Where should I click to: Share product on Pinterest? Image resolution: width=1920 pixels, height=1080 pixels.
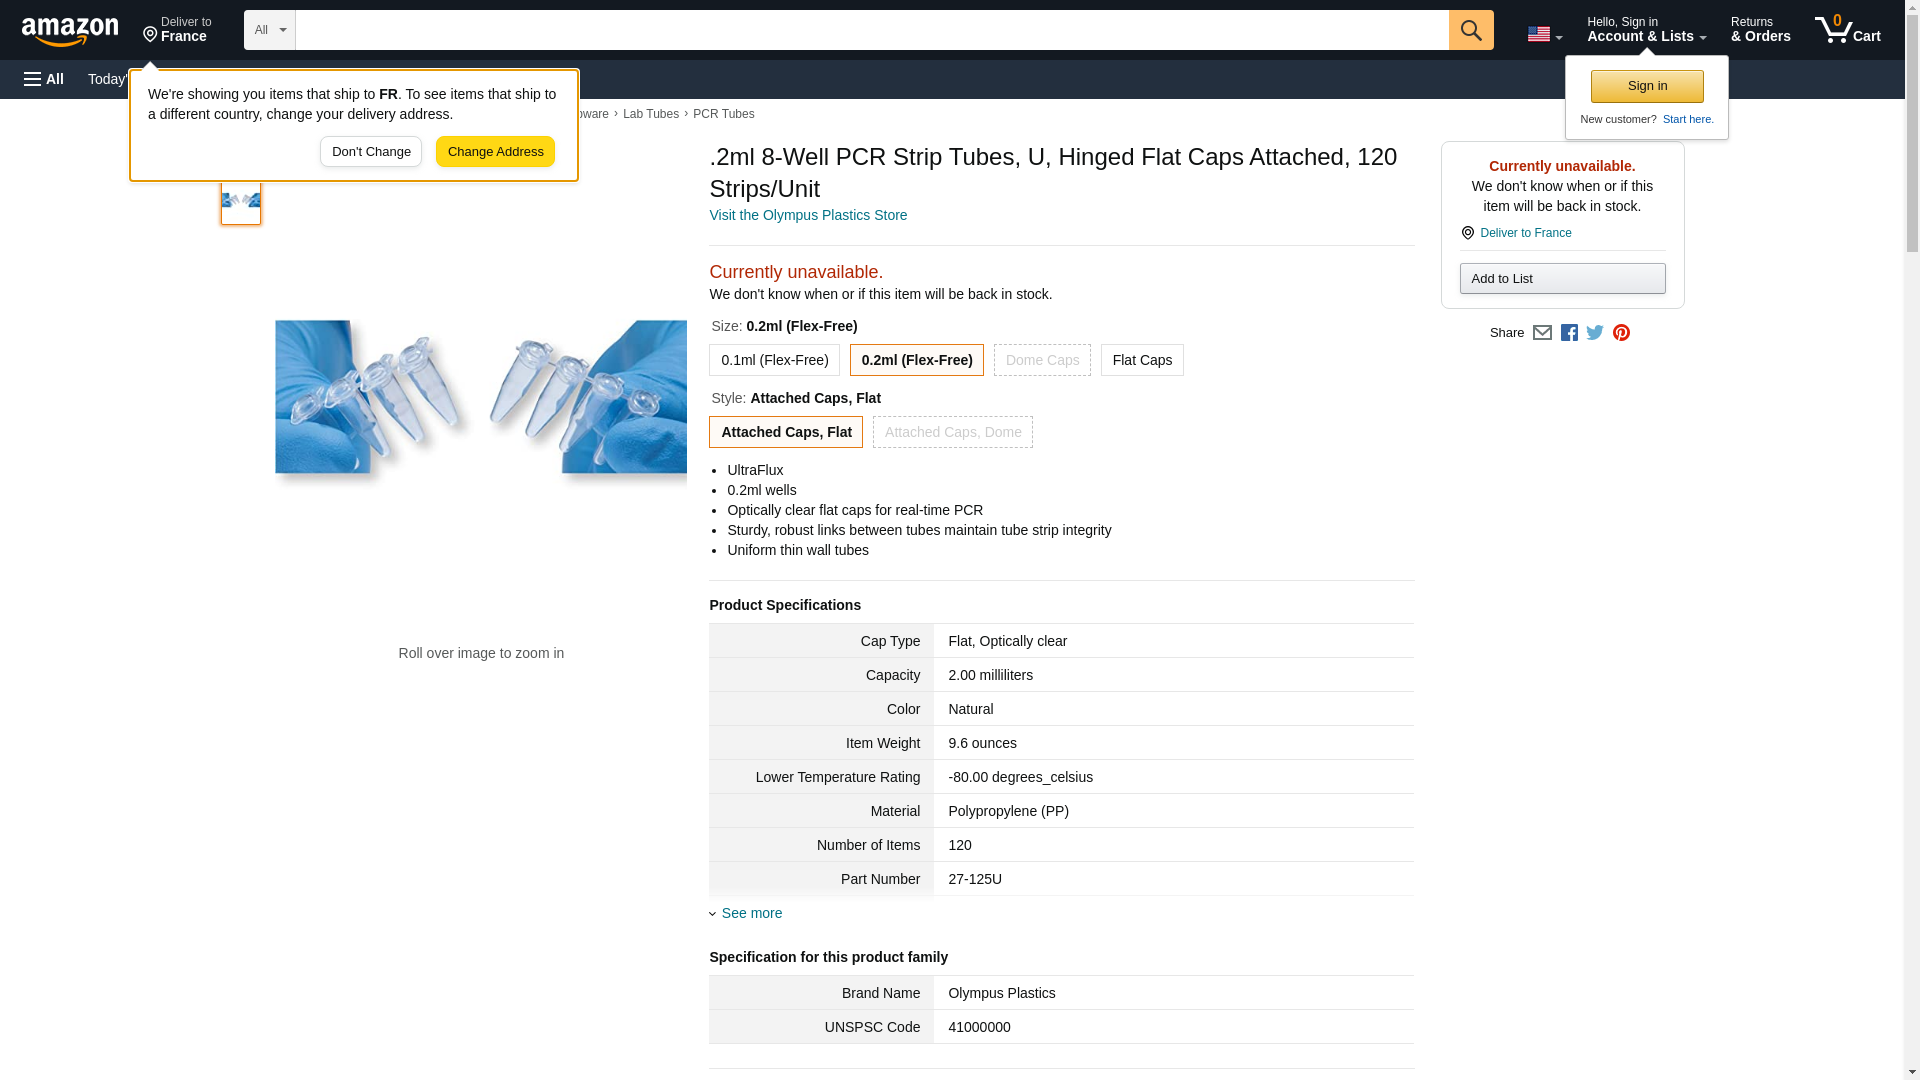coord(1621,333)
